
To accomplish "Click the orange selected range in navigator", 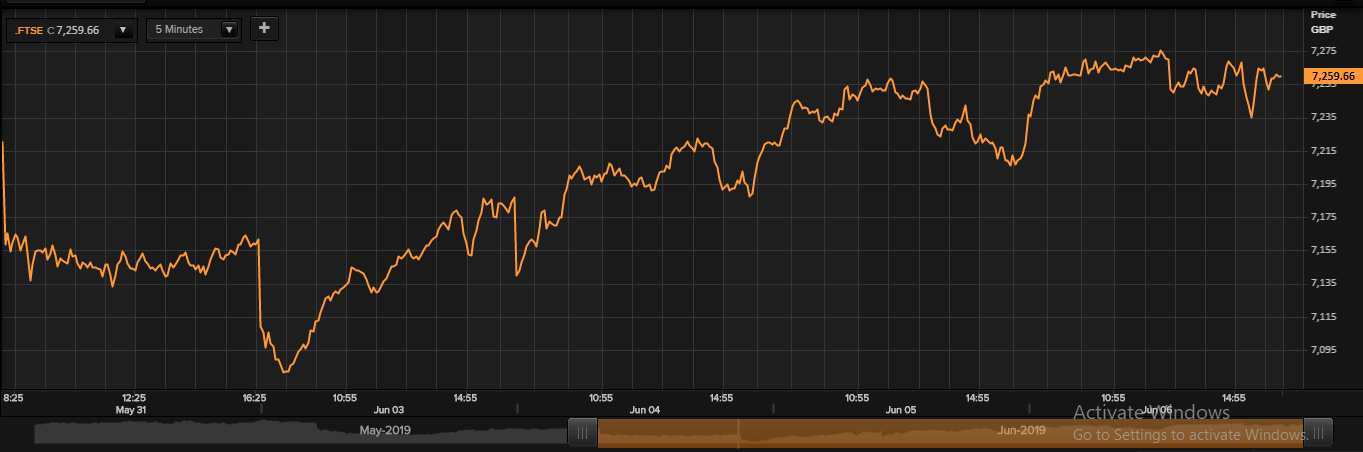I will [x=950, y=433].
